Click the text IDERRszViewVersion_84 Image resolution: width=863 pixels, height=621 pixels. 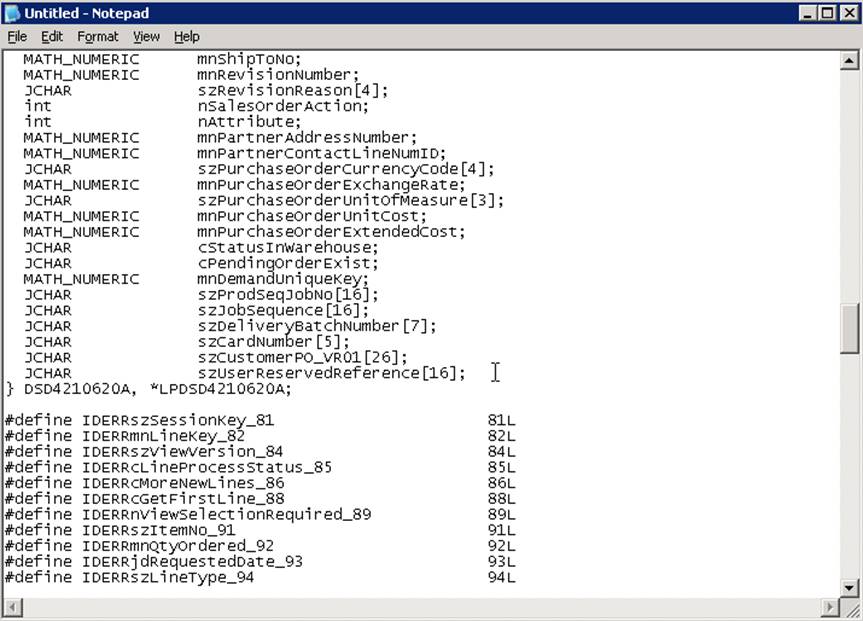point(182,451)
